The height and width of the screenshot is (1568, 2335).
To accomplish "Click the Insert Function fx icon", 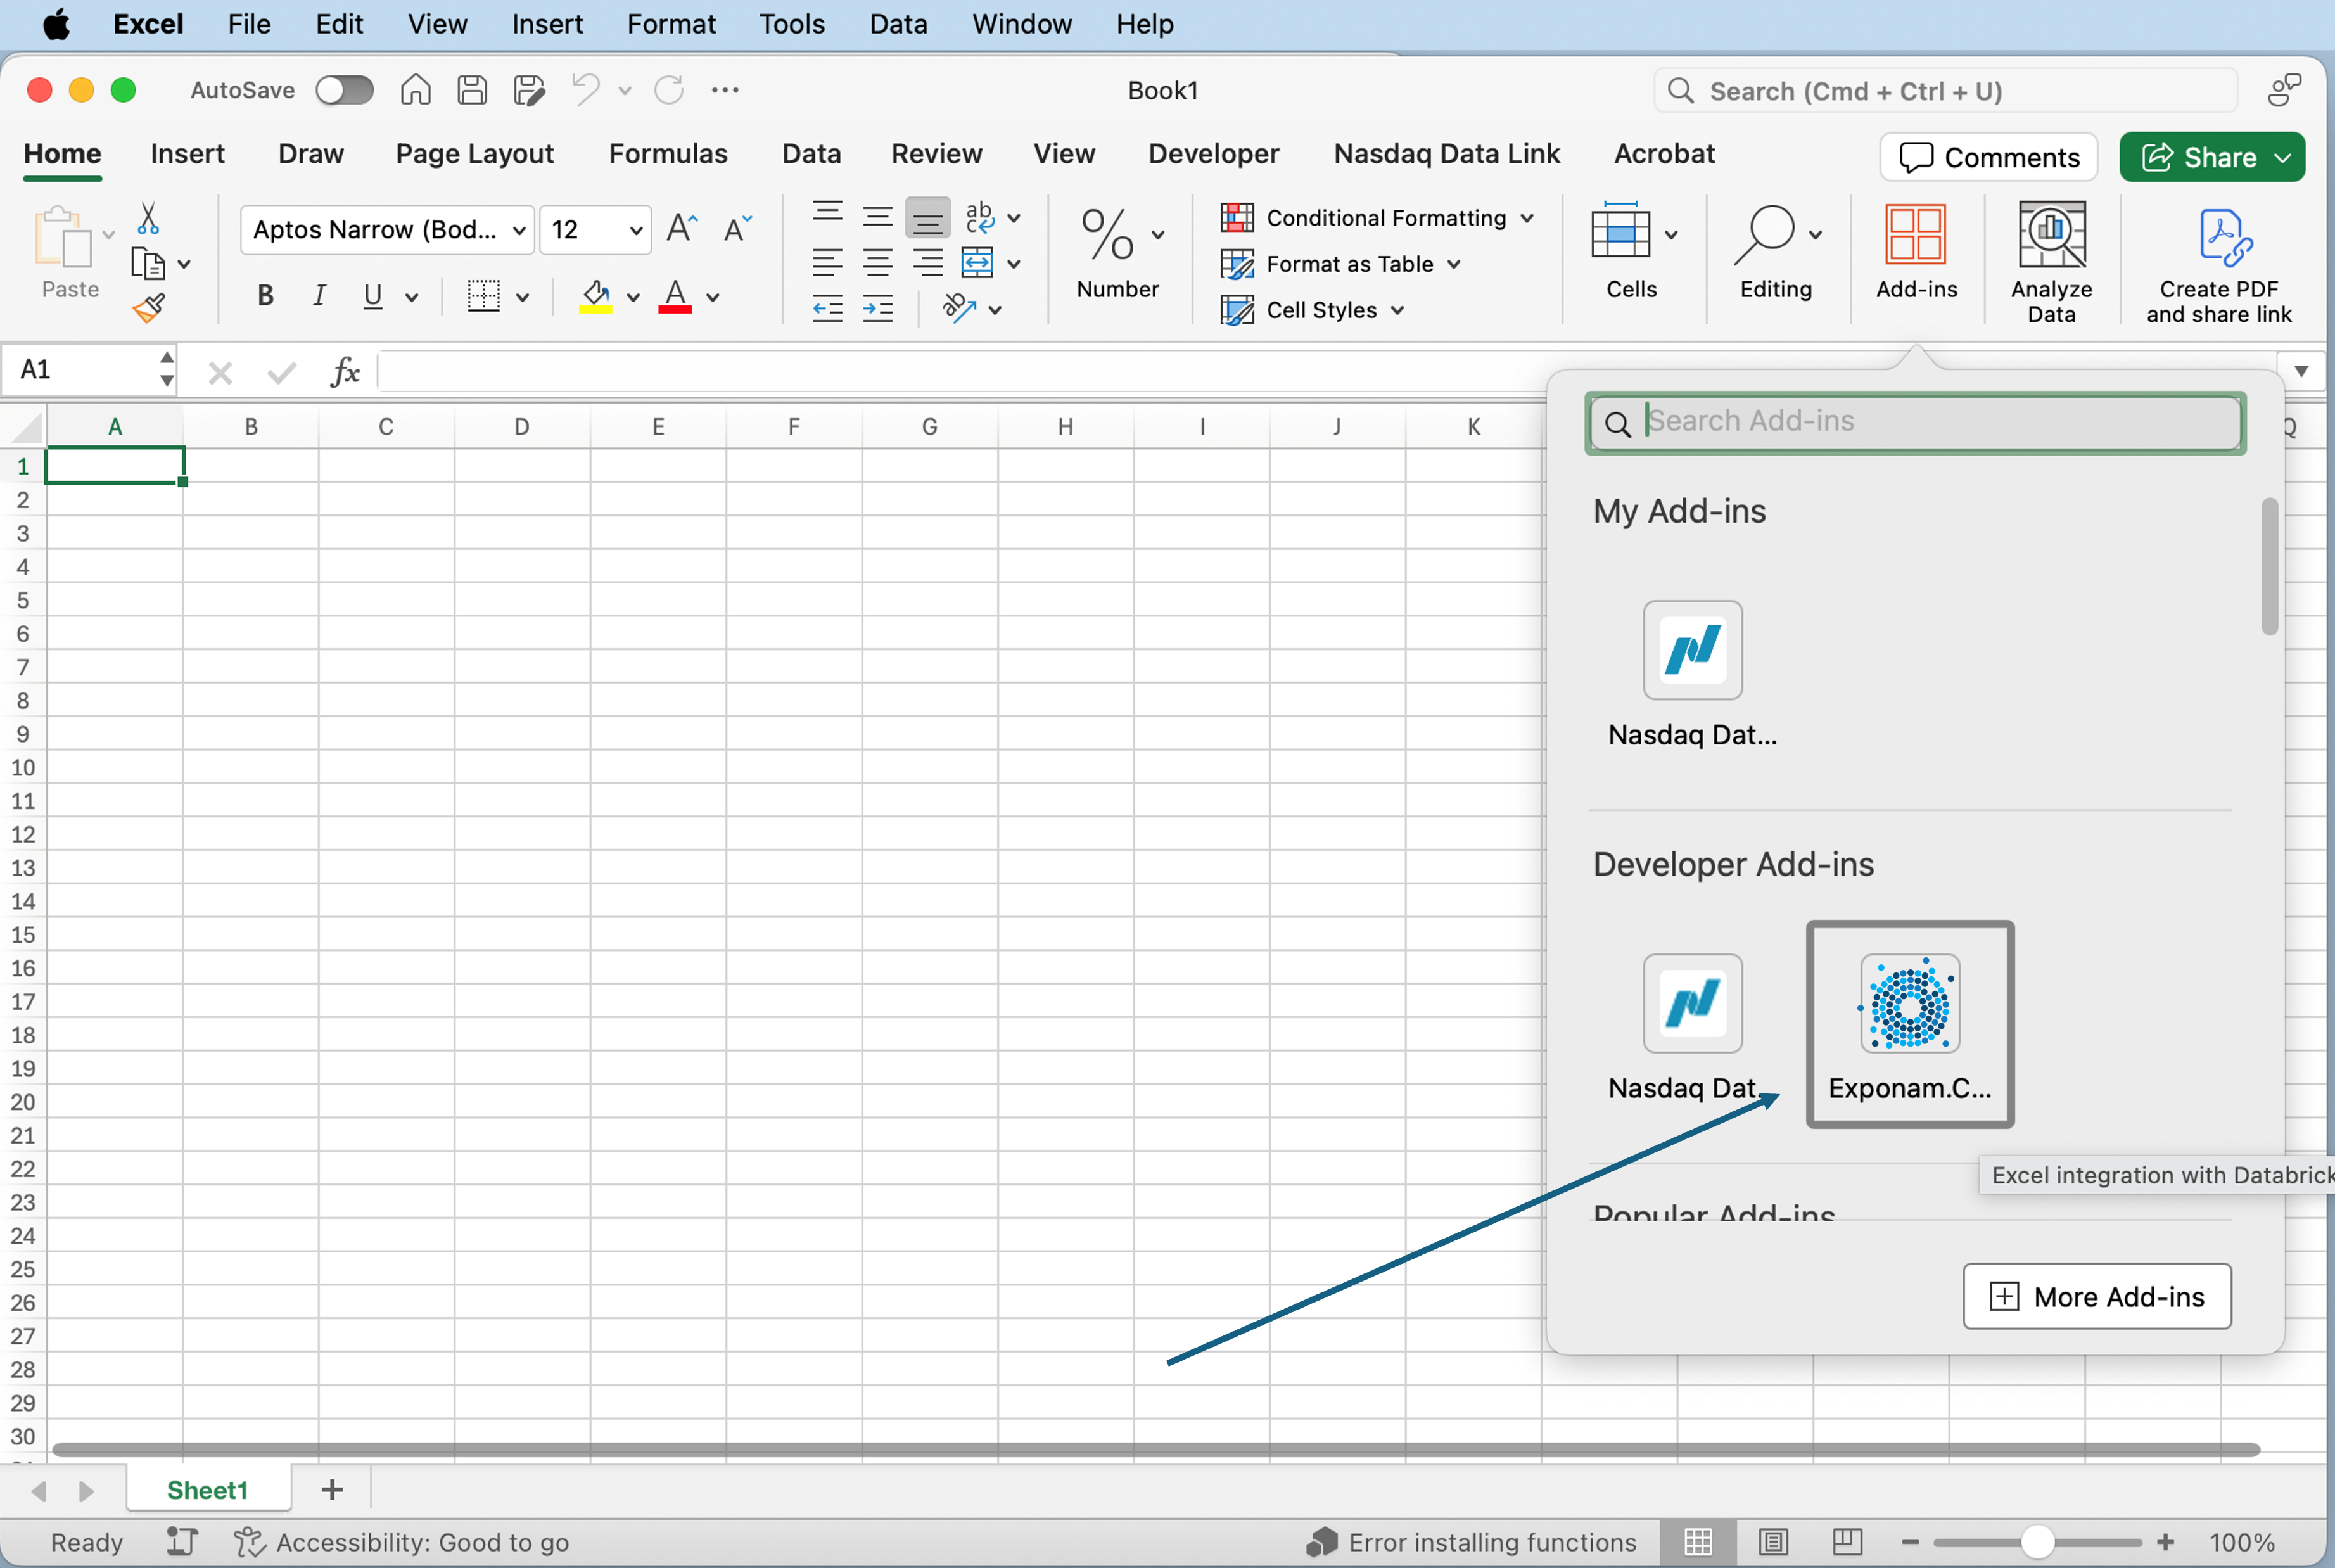I will [344, 372].
